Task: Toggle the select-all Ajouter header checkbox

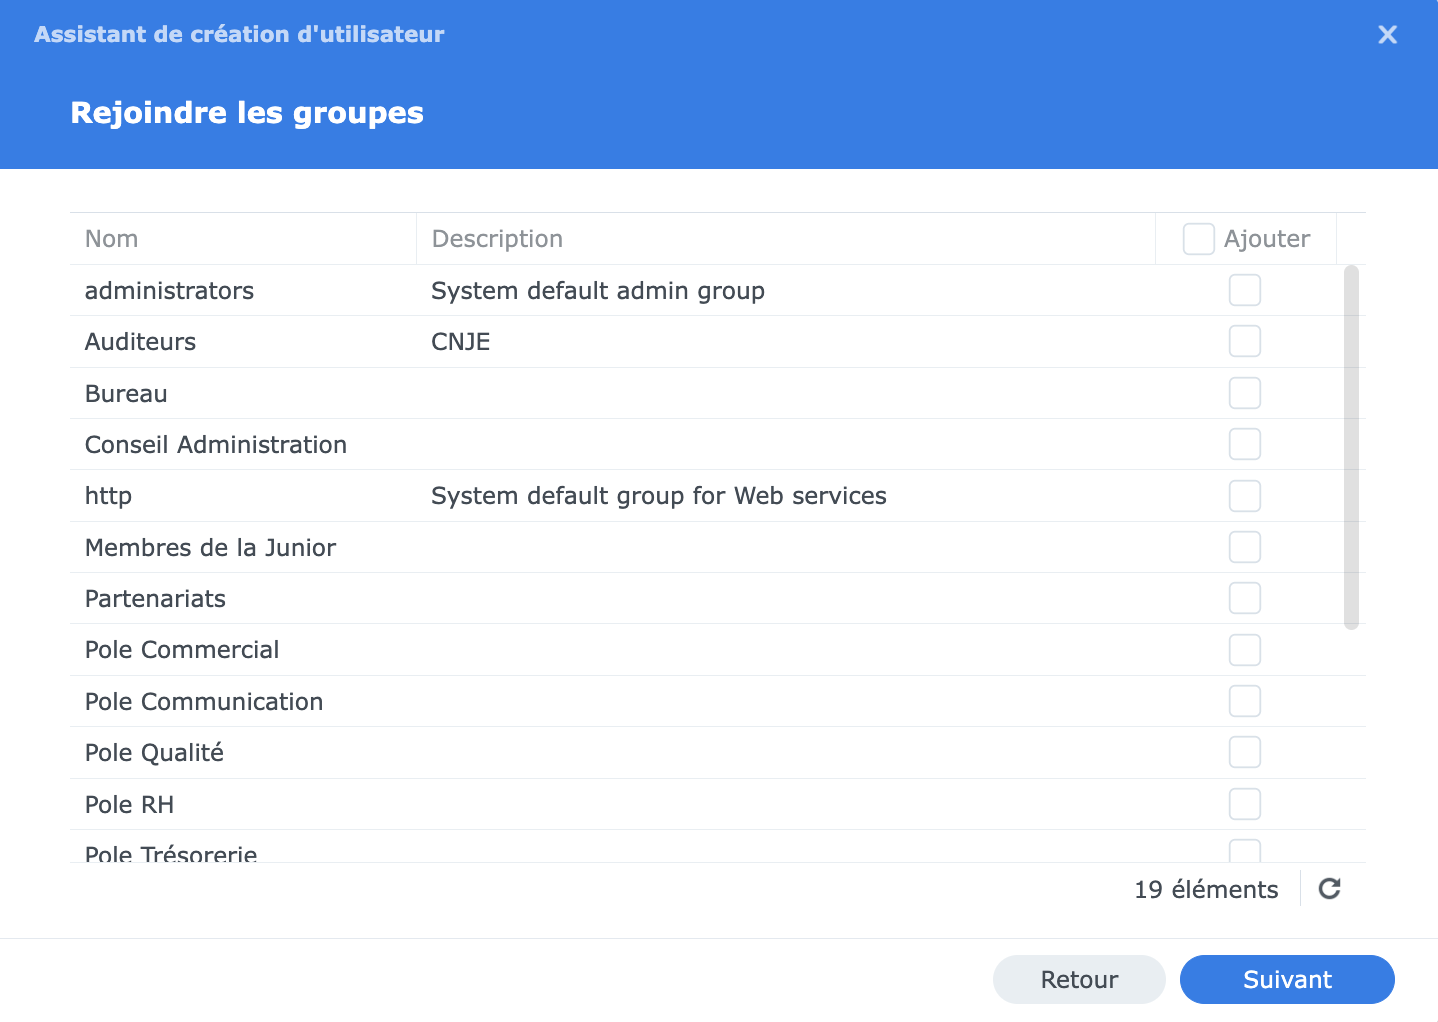Action: 1198,239
